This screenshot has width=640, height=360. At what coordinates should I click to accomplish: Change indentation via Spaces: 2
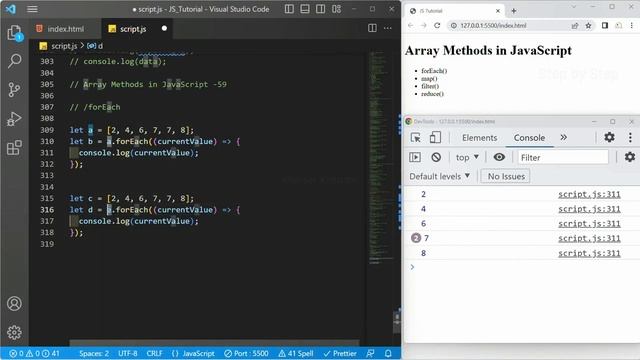(94, 353)
